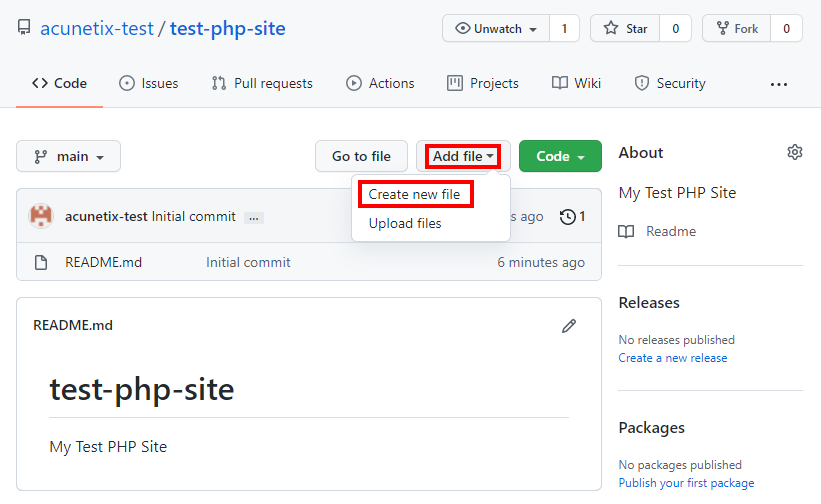
Task: Click the Go to file button
Action: pos(361,156)
